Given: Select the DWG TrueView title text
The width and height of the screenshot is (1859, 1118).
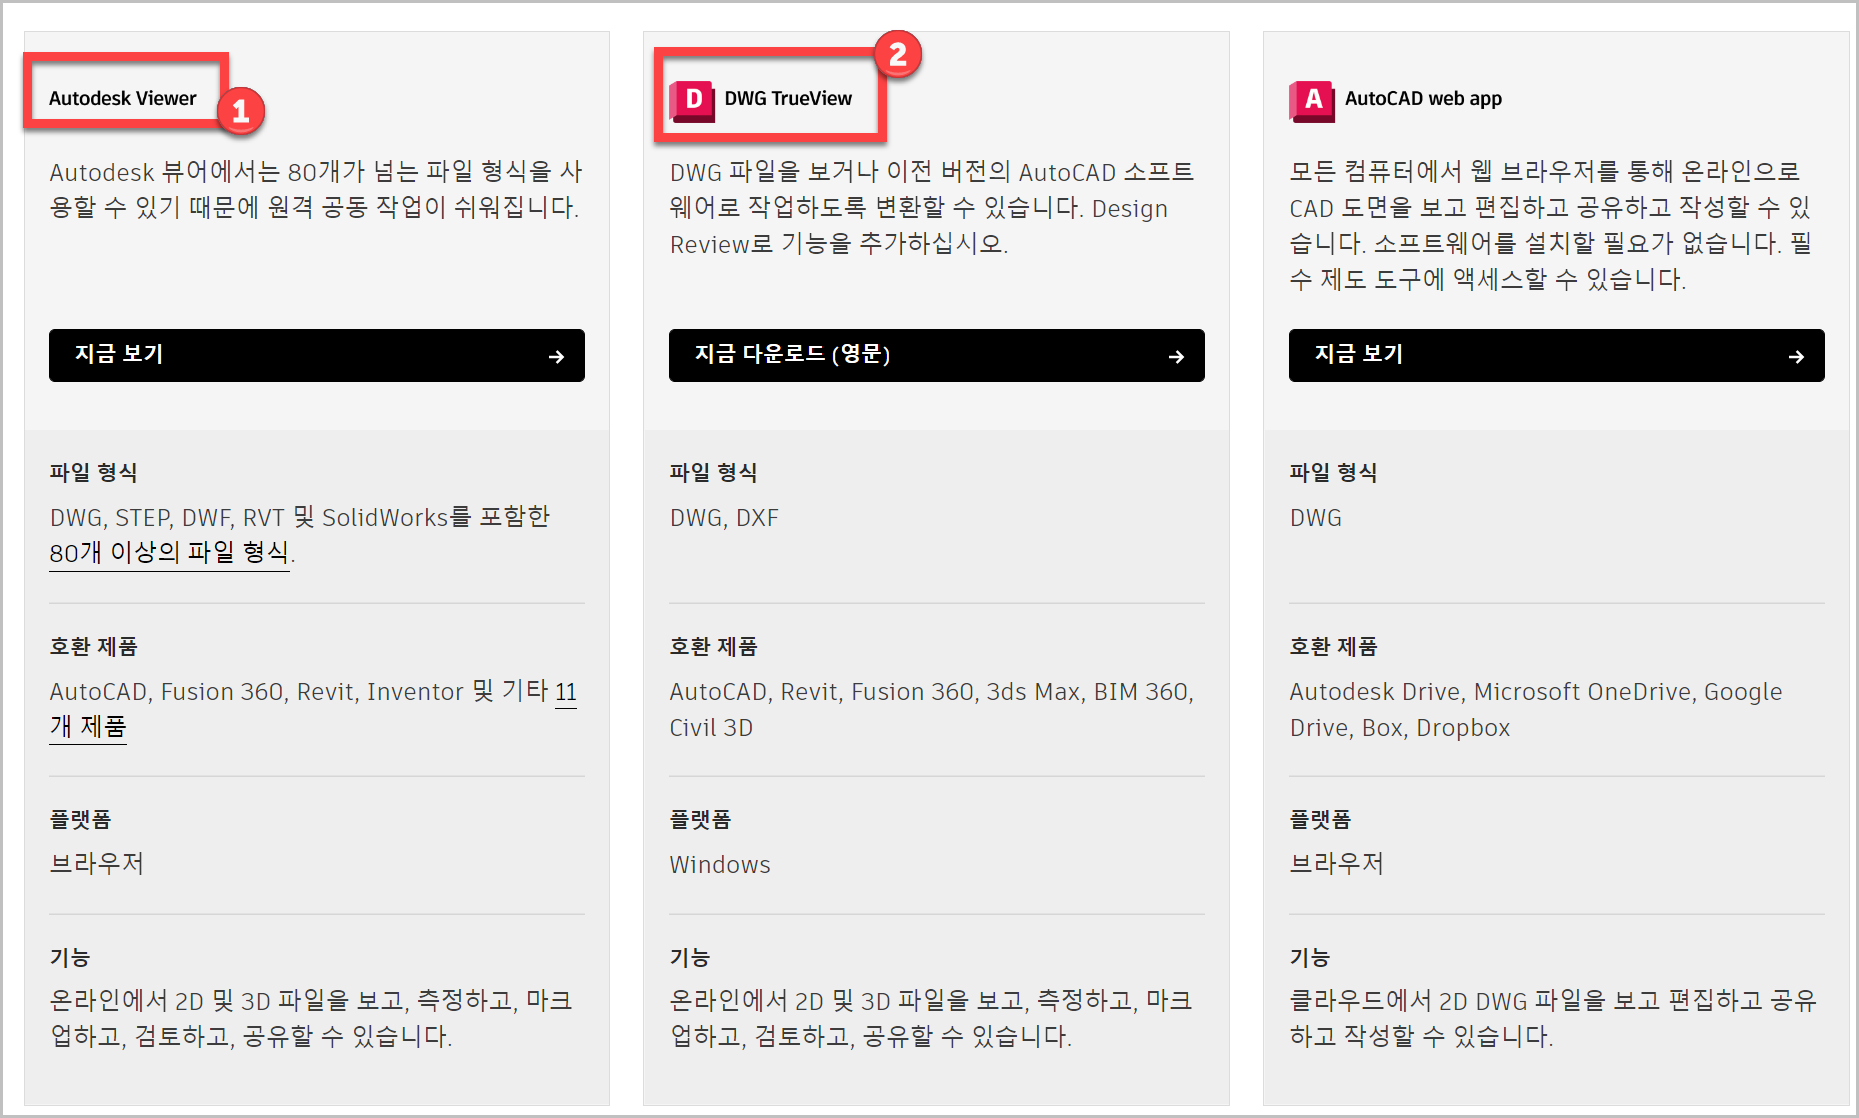Looking at the screenshot, I should pos(788,98).
